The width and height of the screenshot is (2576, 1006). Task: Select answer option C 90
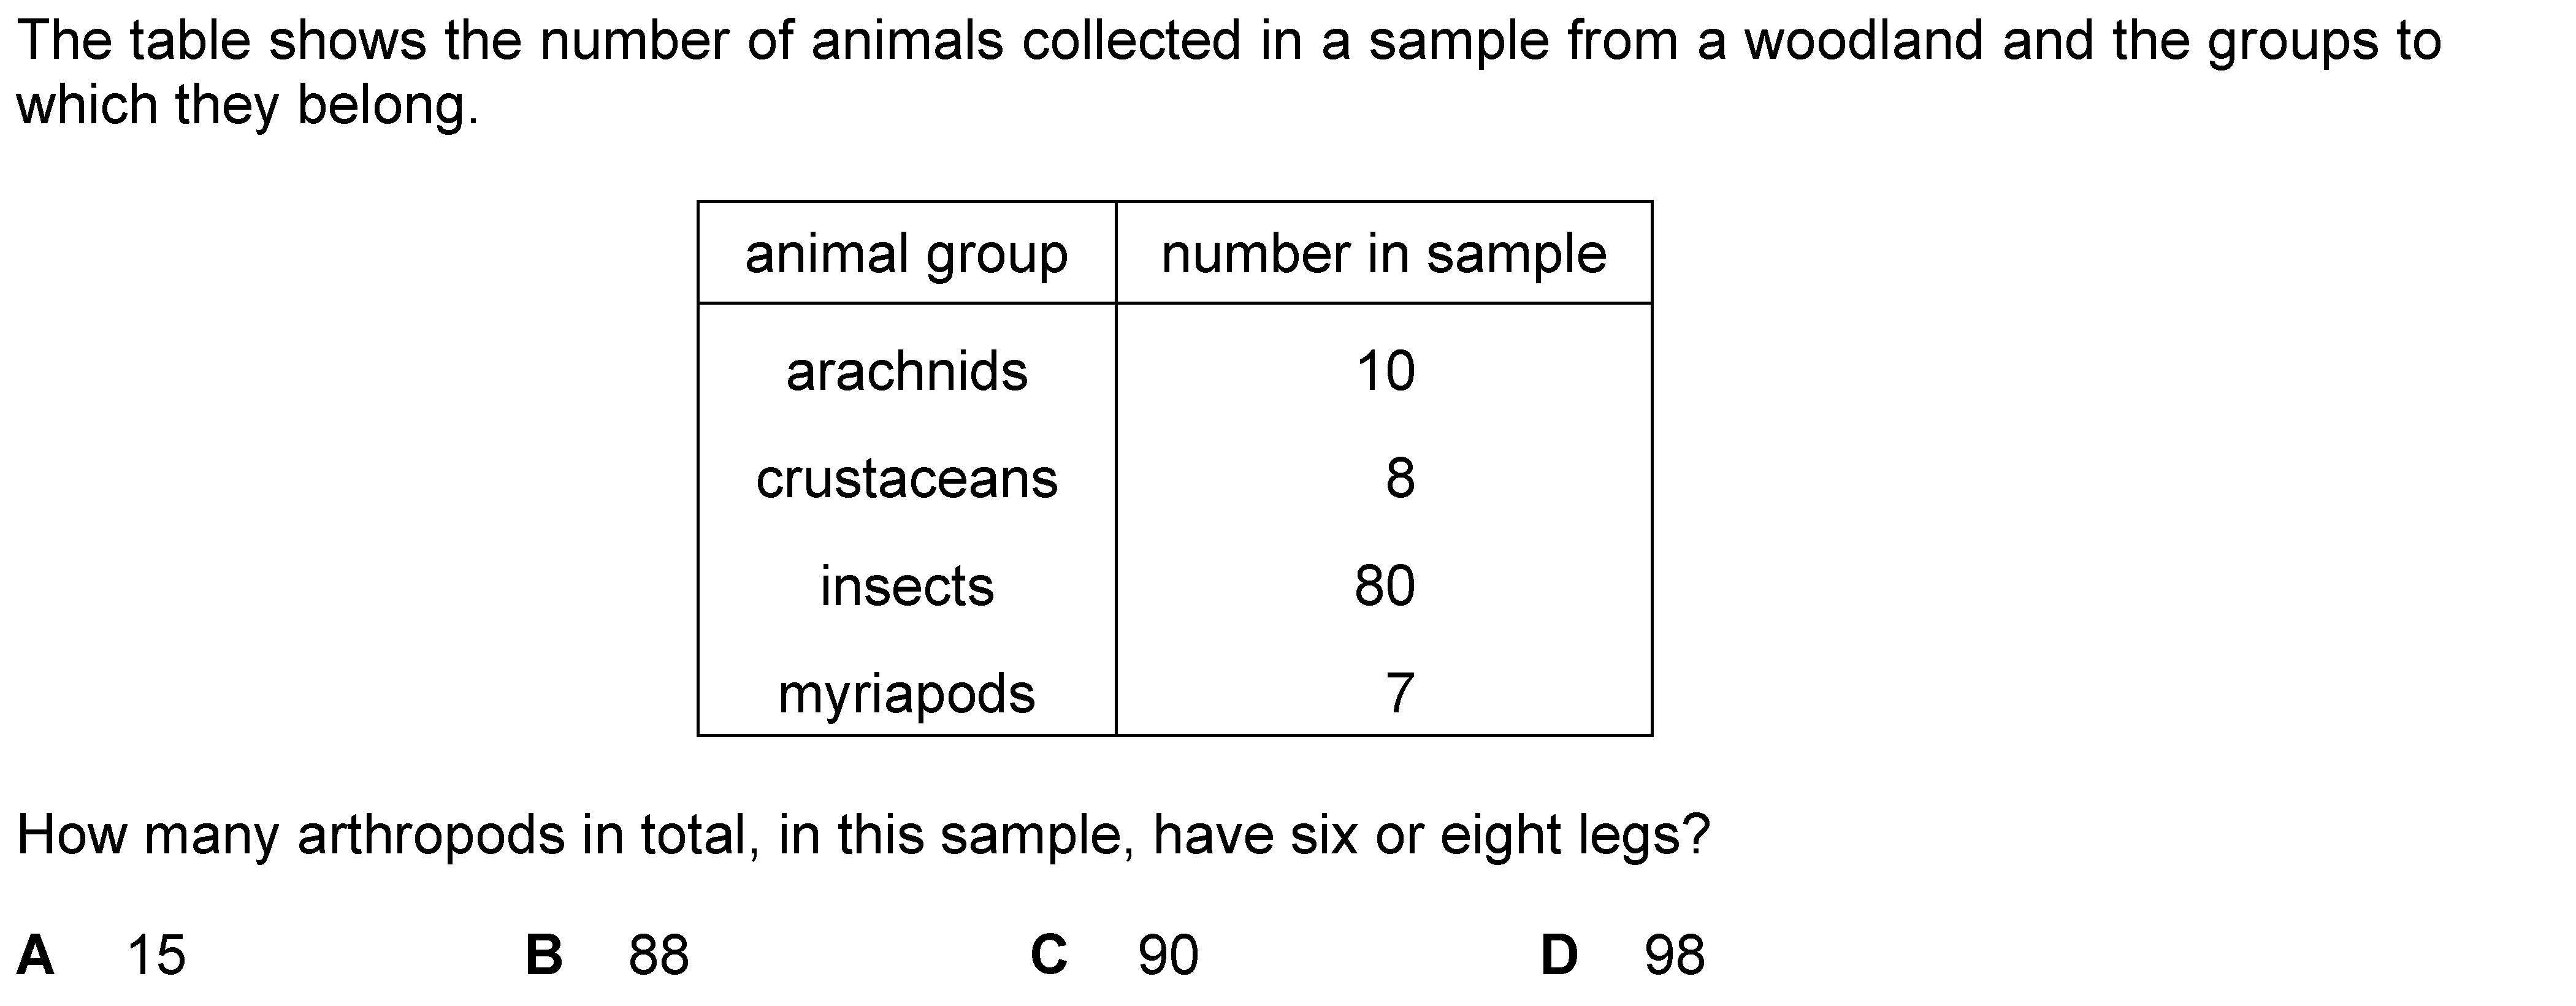pos(1114,955)
